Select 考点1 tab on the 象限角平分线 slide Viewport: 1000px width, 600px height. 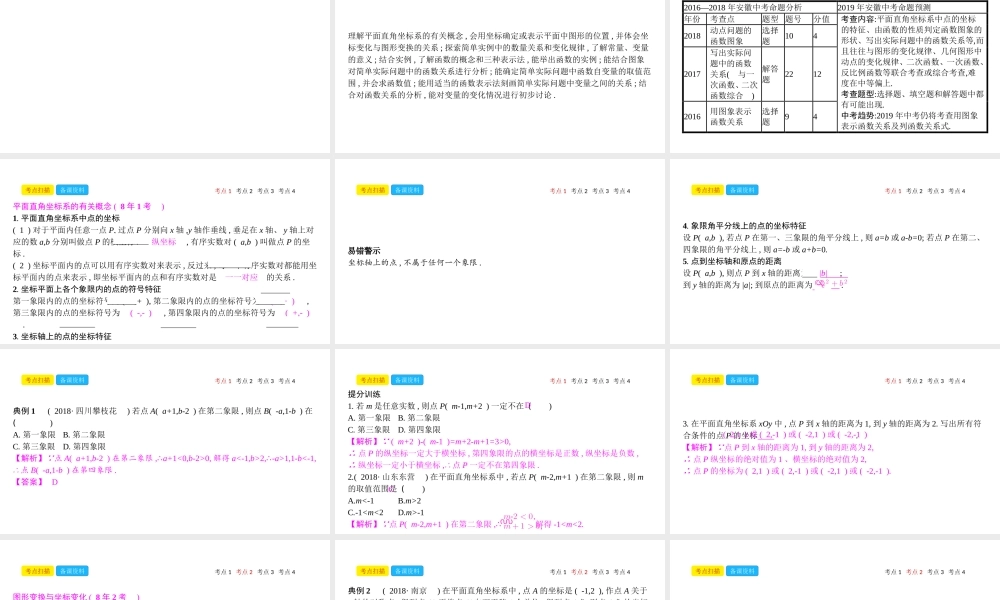[893, 191]
